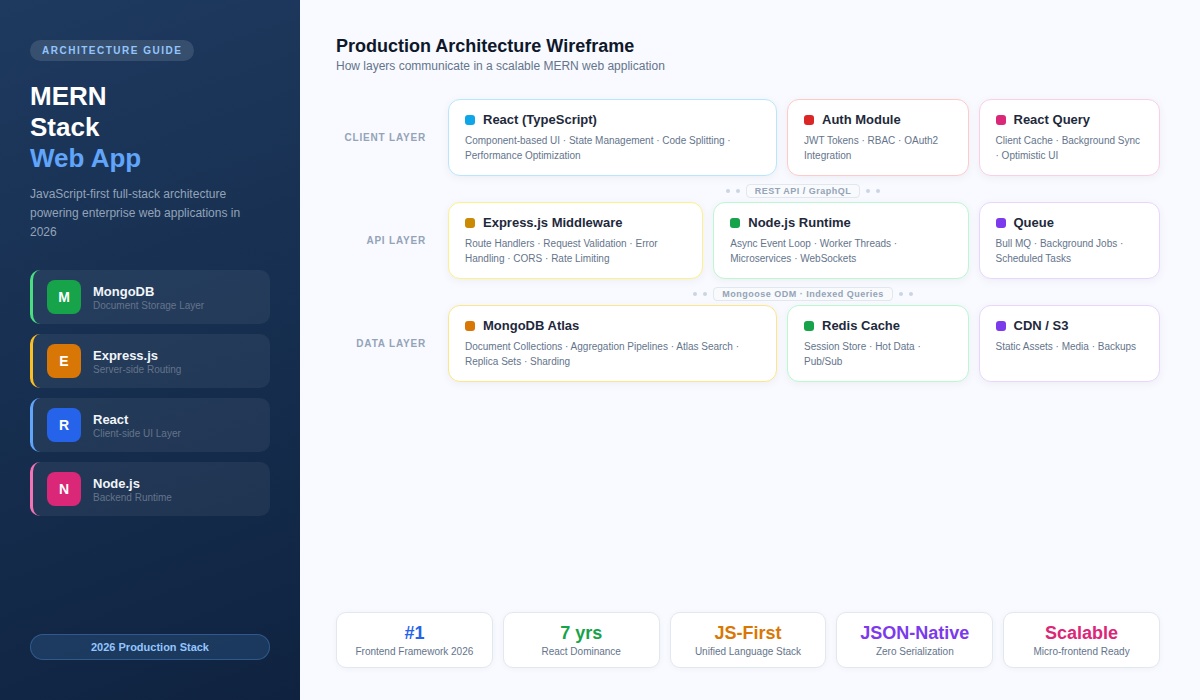Click the pink square beside React Query
This screenshot has width=1200, height=700.
click(1001, 120)
